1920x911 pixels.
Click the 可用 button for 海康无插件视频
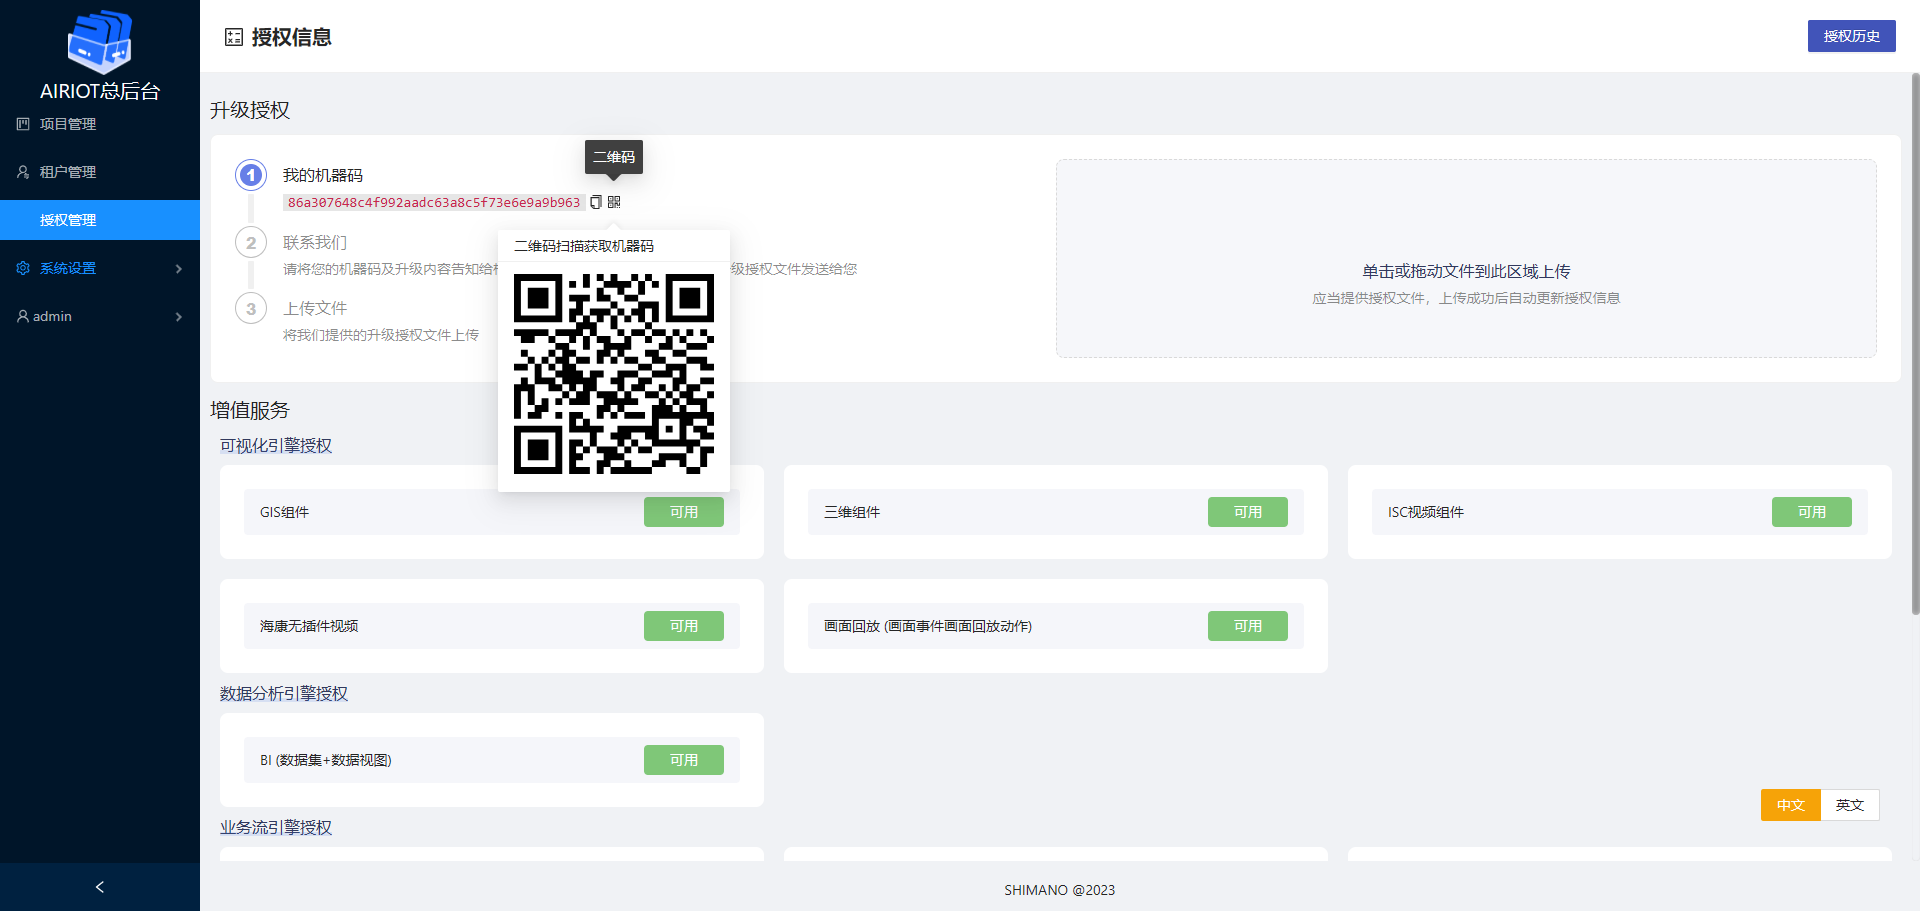click(684, 626)
